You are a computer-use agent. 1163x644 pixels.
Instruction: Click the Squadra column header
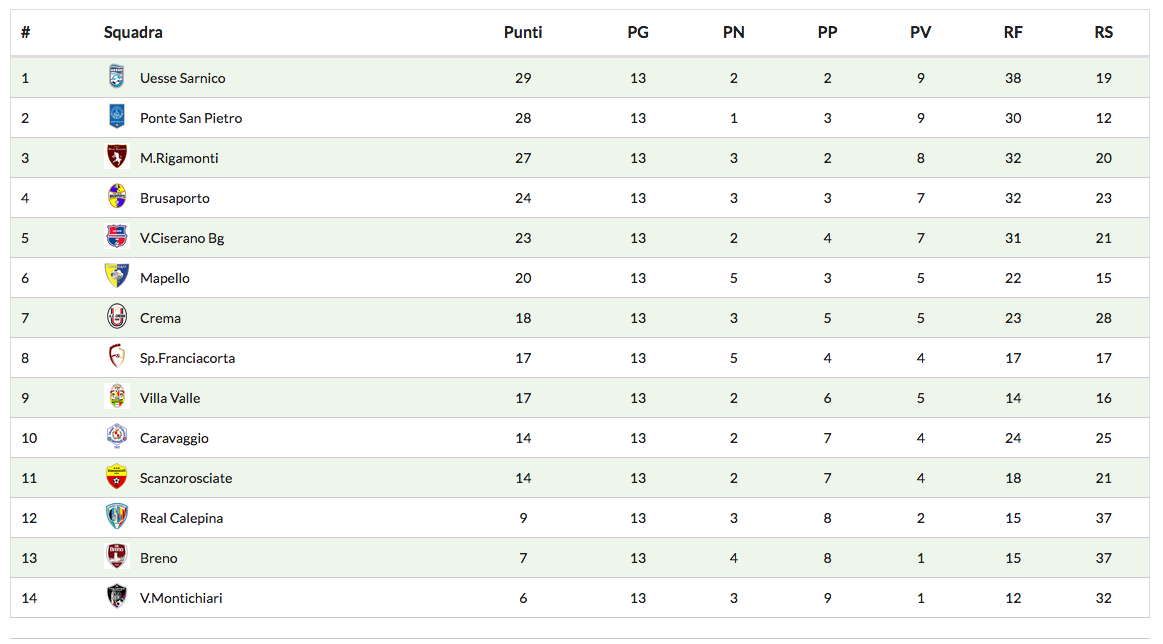[133, 32]
